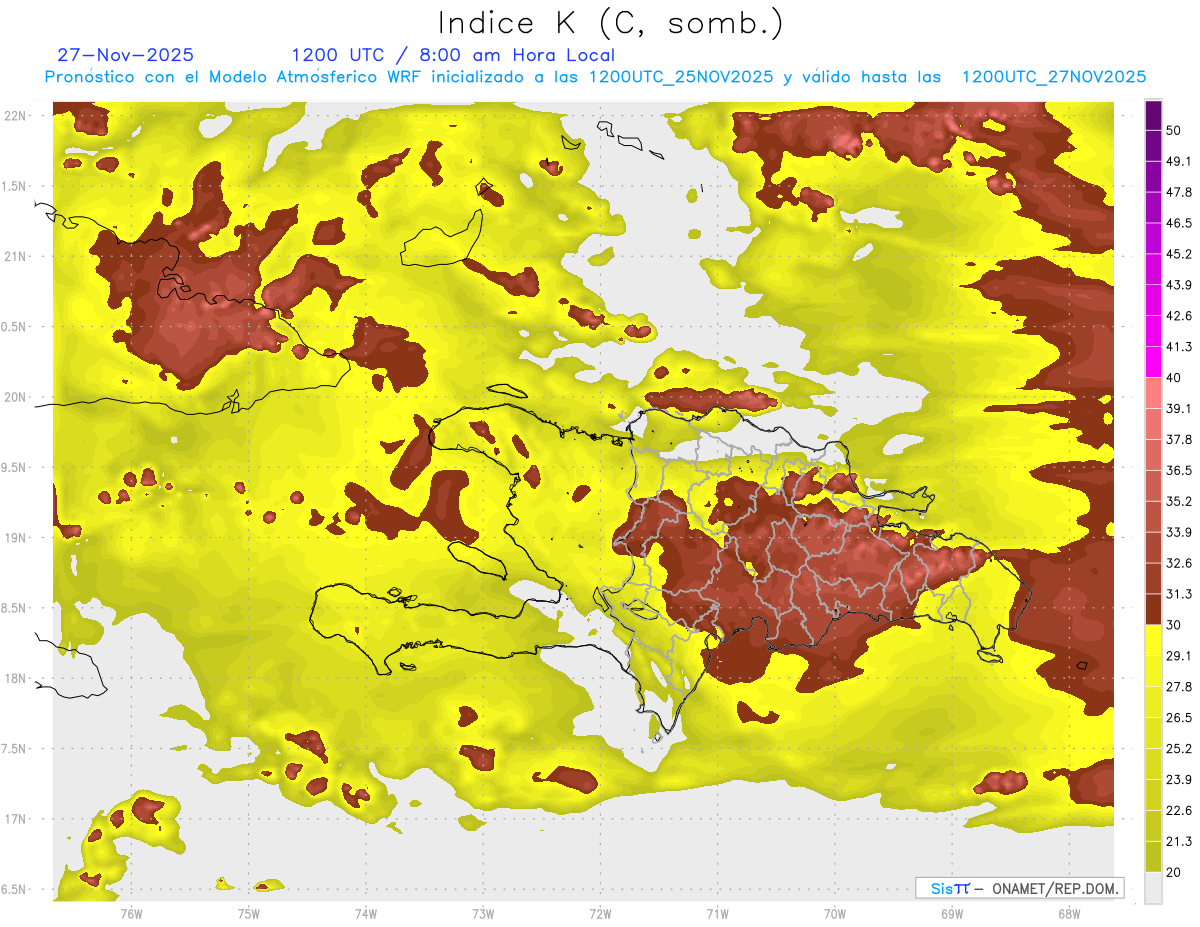Click the '7.5N' latitude tick label
Image resolution: width=1200 pixels, height=927 pixels.
[x=15, y=749]
